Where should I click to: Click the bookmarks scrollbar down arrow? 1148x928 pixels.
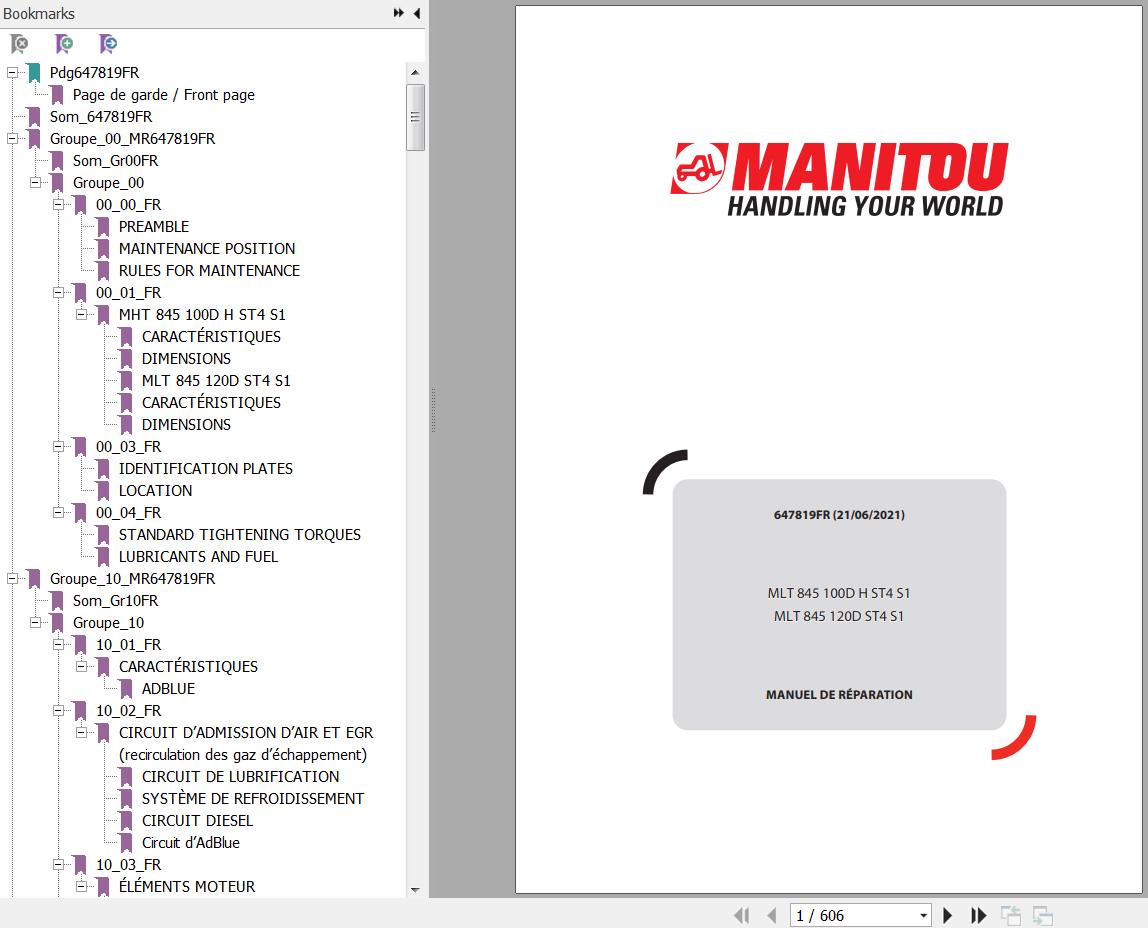[x=415, y=890]
